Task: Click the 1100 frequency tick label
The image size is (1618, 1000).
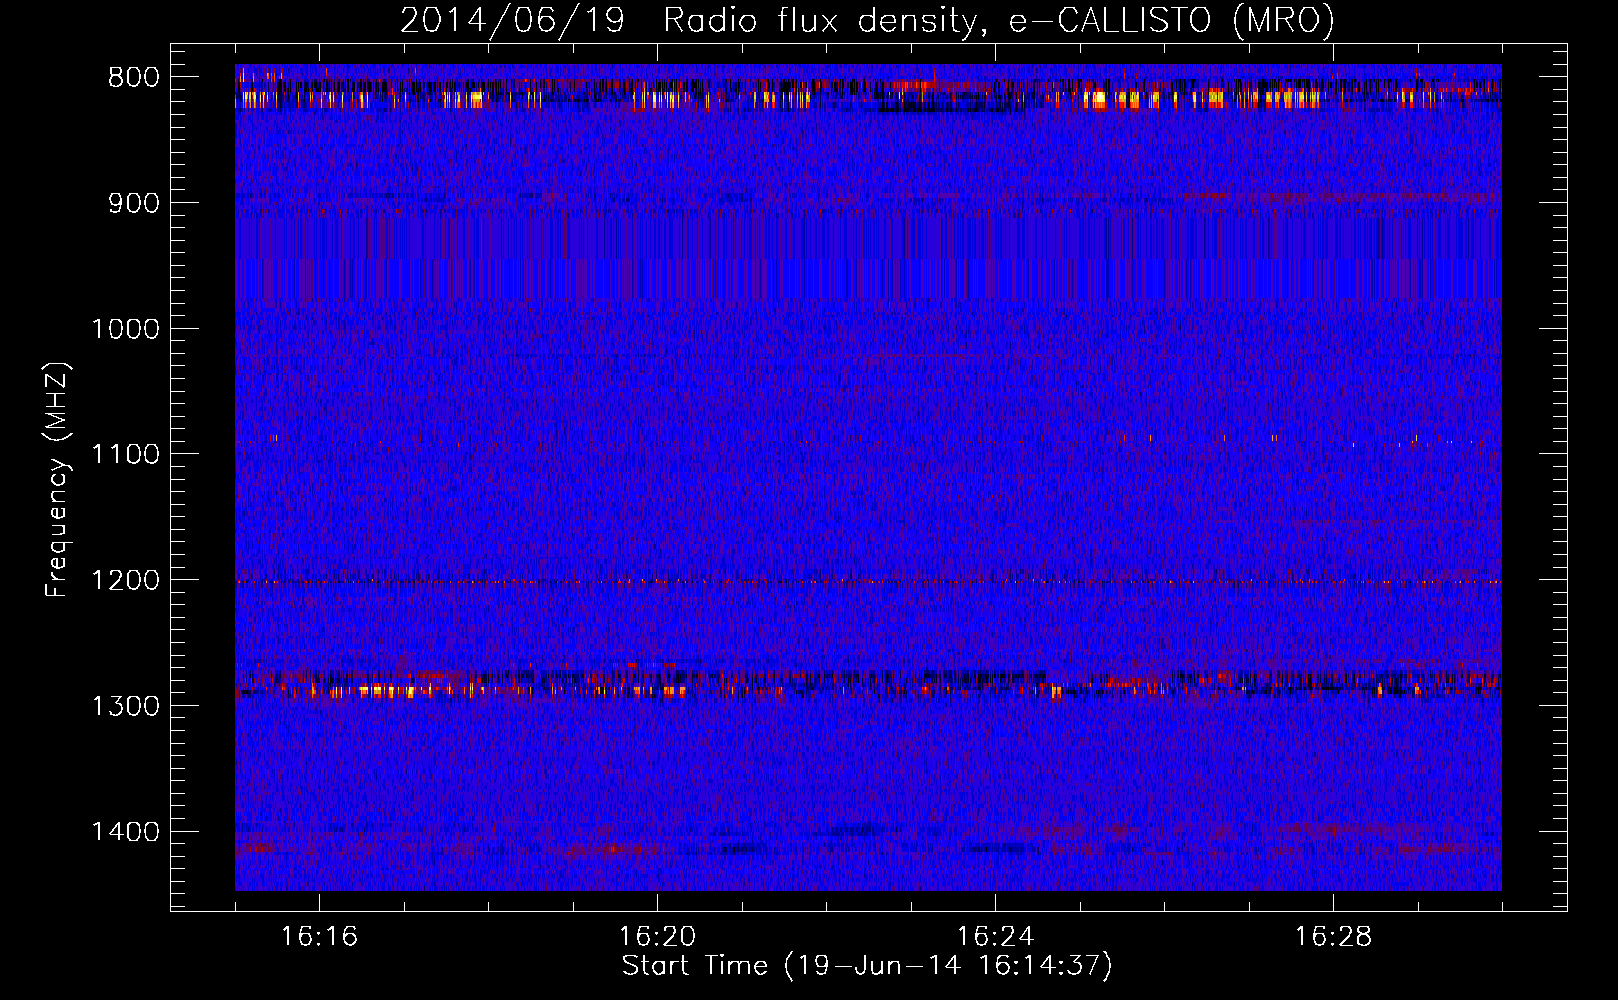Action: (125, 454)
